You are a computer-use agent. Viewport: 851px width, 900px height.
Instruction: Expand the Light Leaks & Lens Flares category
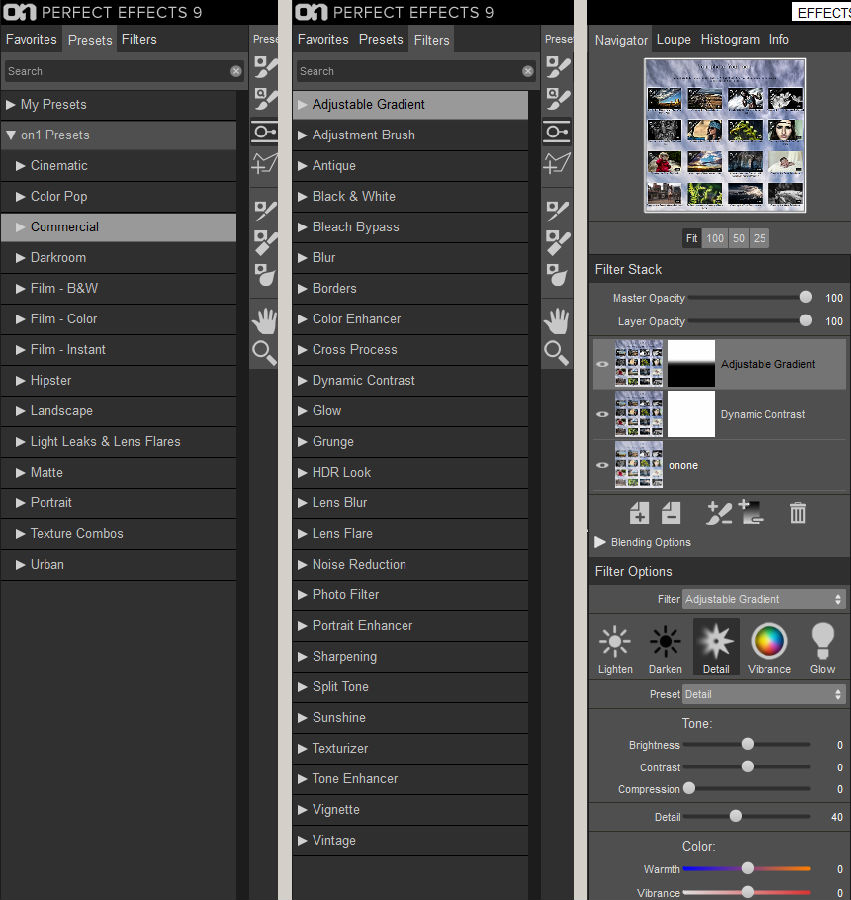[21, 442]
